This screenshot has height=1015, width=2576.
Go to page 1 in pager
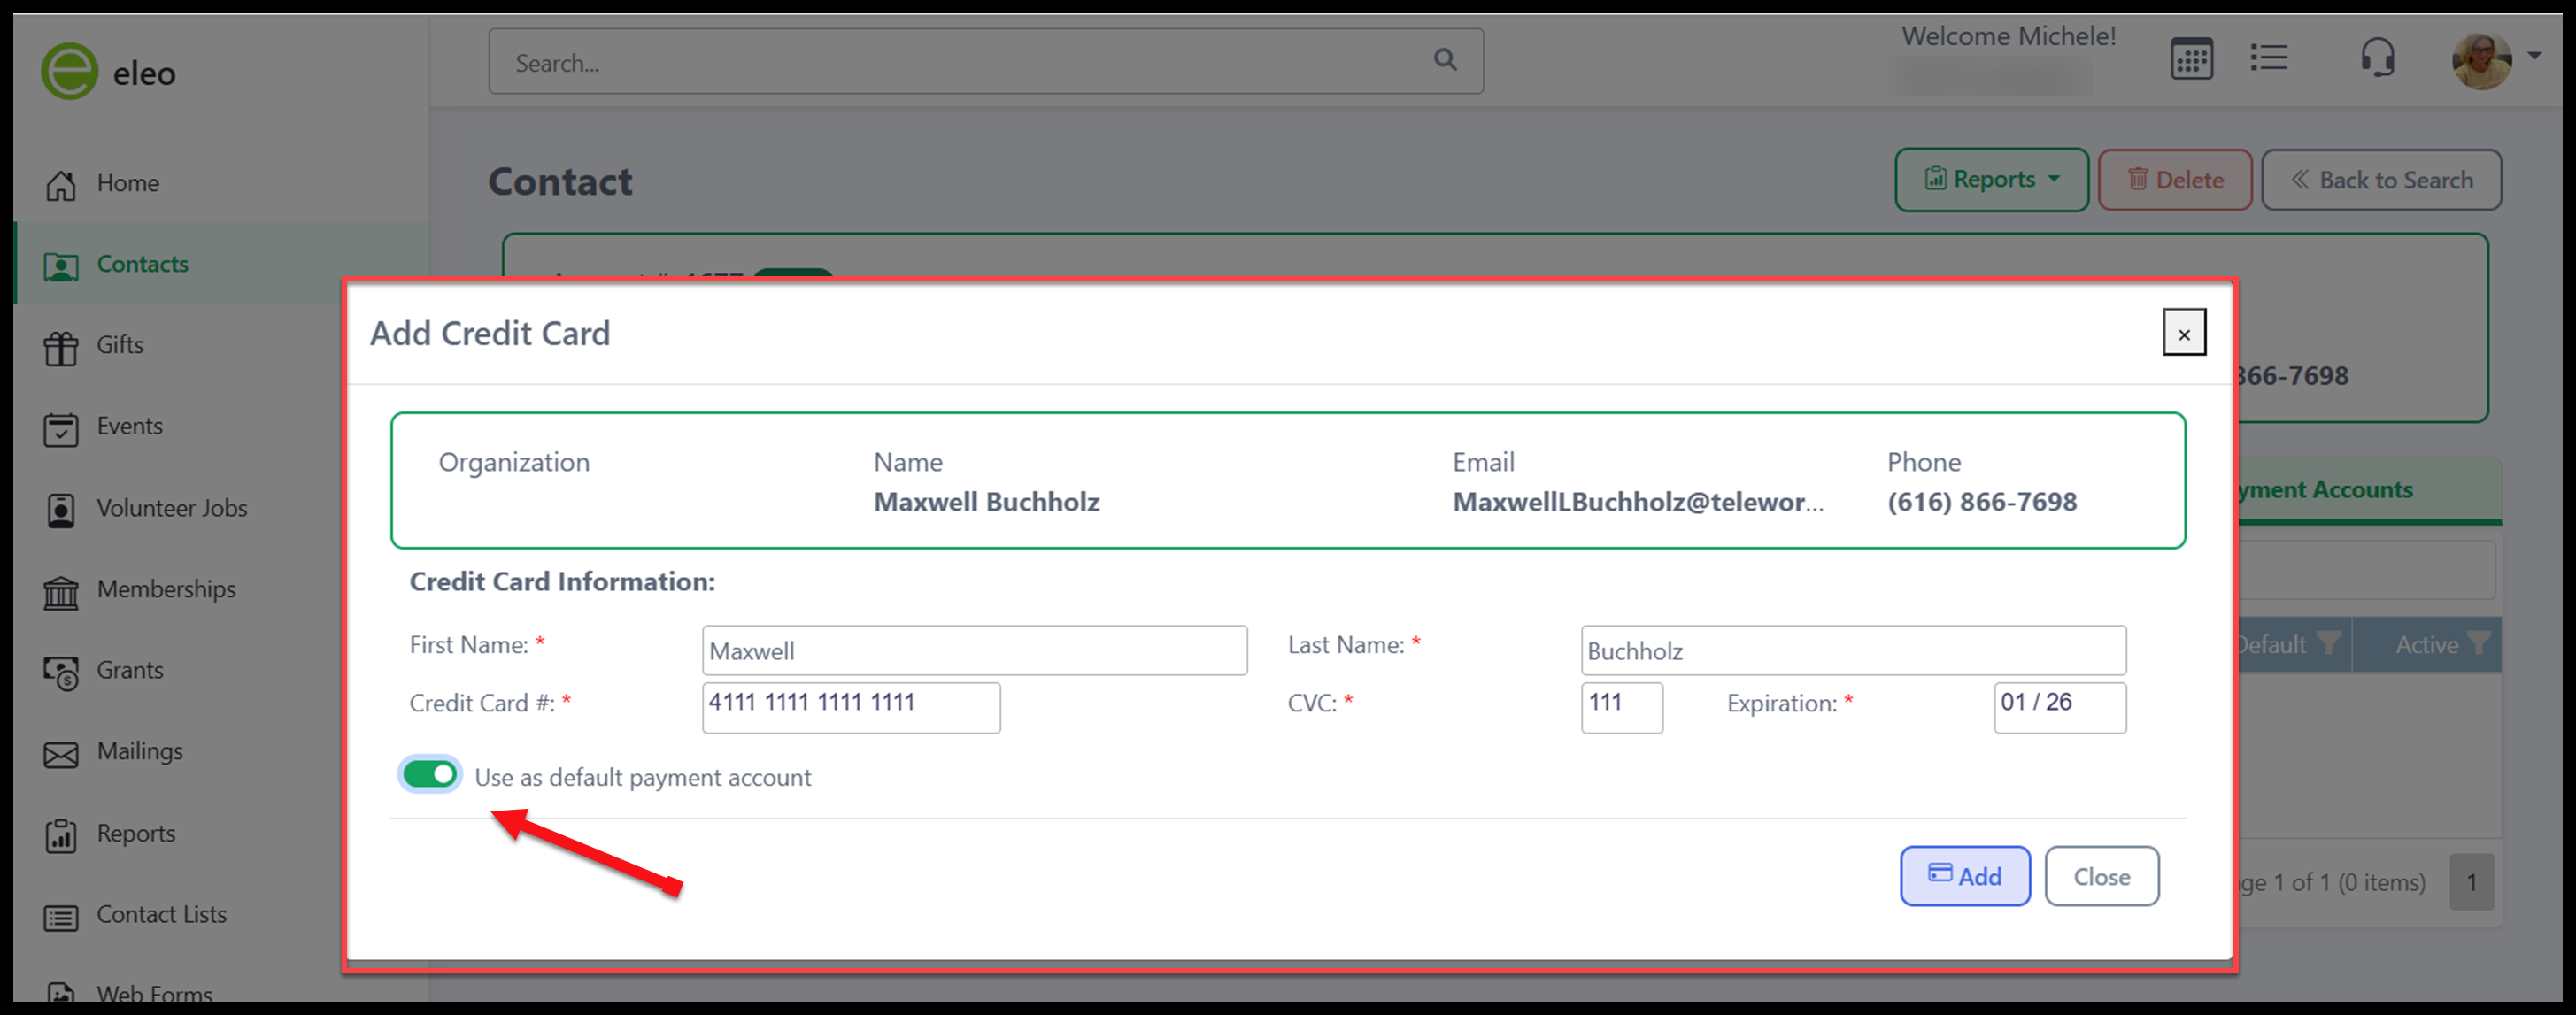[2471, 882]
